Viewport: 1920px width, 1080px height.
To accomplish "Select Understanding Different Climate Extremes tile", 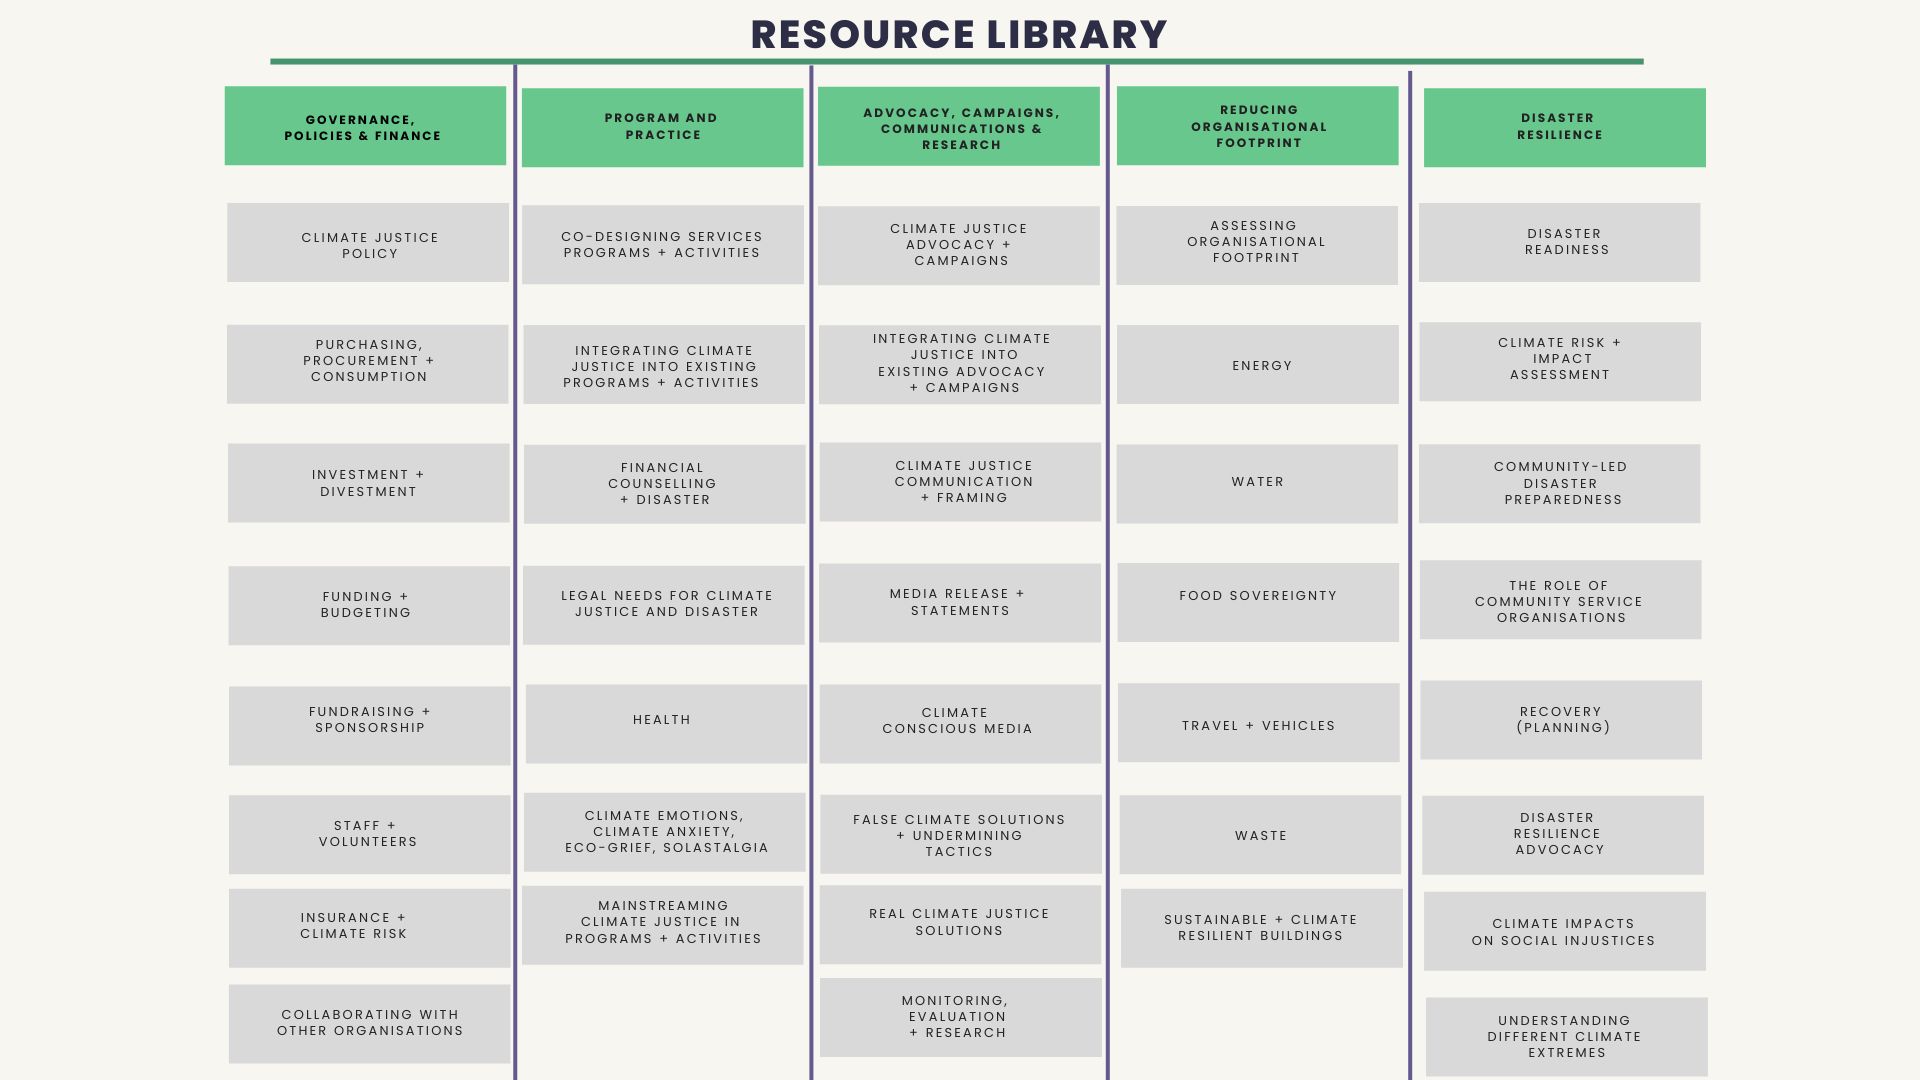I will click(x=1567, y=1037).
